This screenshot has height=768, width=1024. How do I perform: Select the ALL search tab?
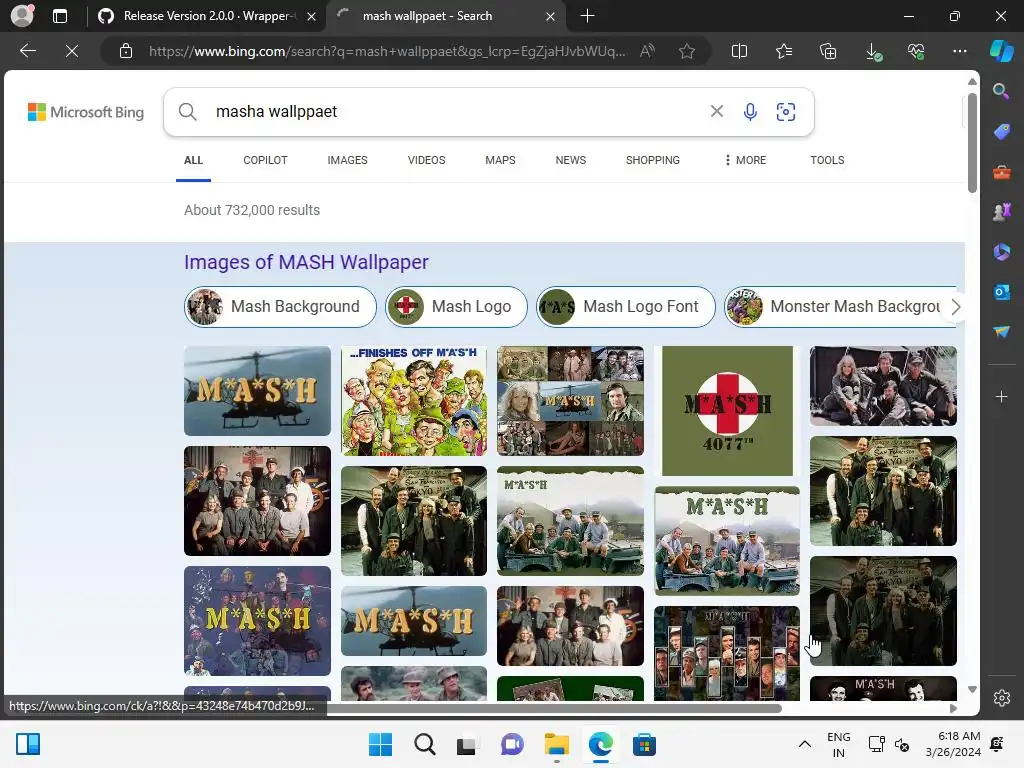[x=193, y=160]
